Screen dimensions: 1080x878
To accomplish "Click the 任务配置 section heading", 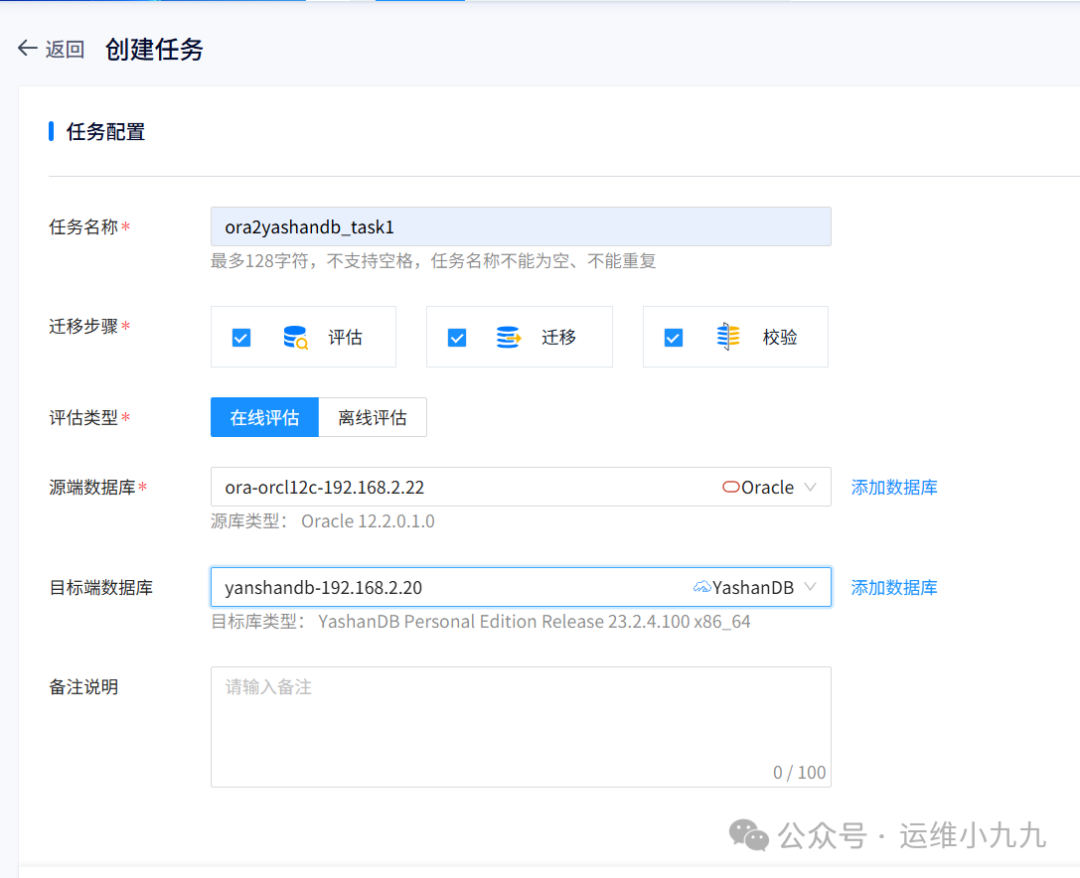I will coord(105,132).
